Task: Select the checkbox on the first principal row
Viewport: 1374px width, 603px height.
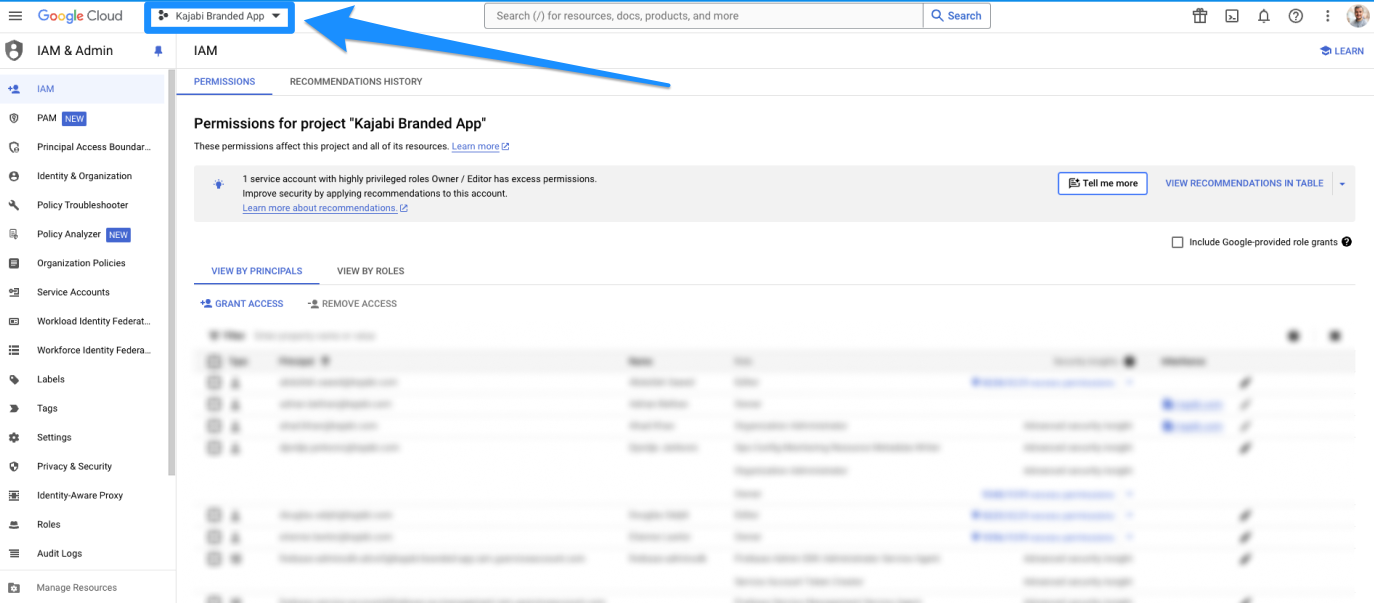Action: click(212, 382)
